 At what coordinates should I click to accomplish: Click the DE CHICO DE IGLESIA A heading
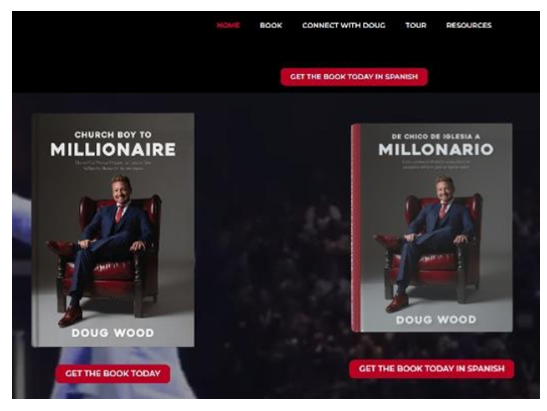point(436,136)
